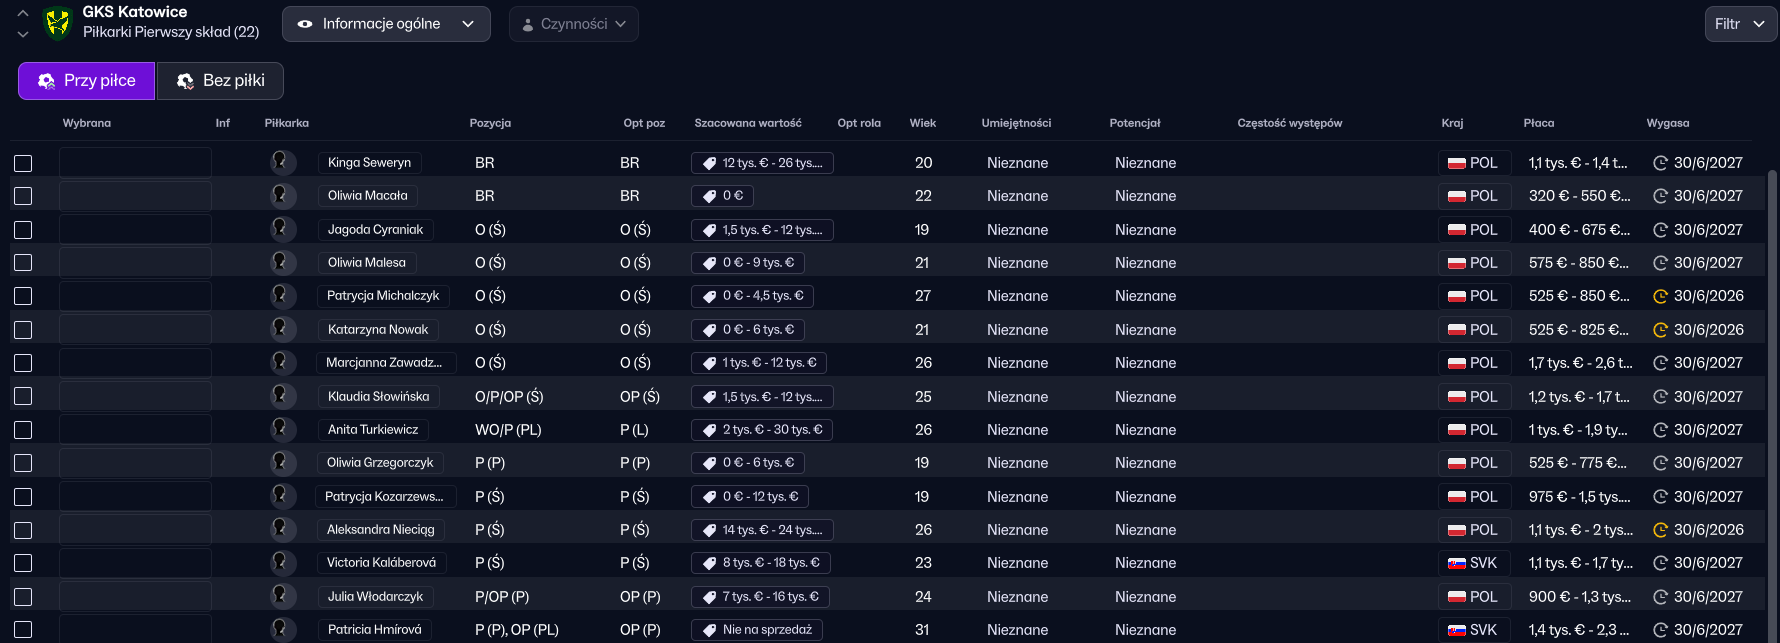The image size is (1780, 643).
Task: Switch to the Bez piłki tab
Action: [220, 81]
